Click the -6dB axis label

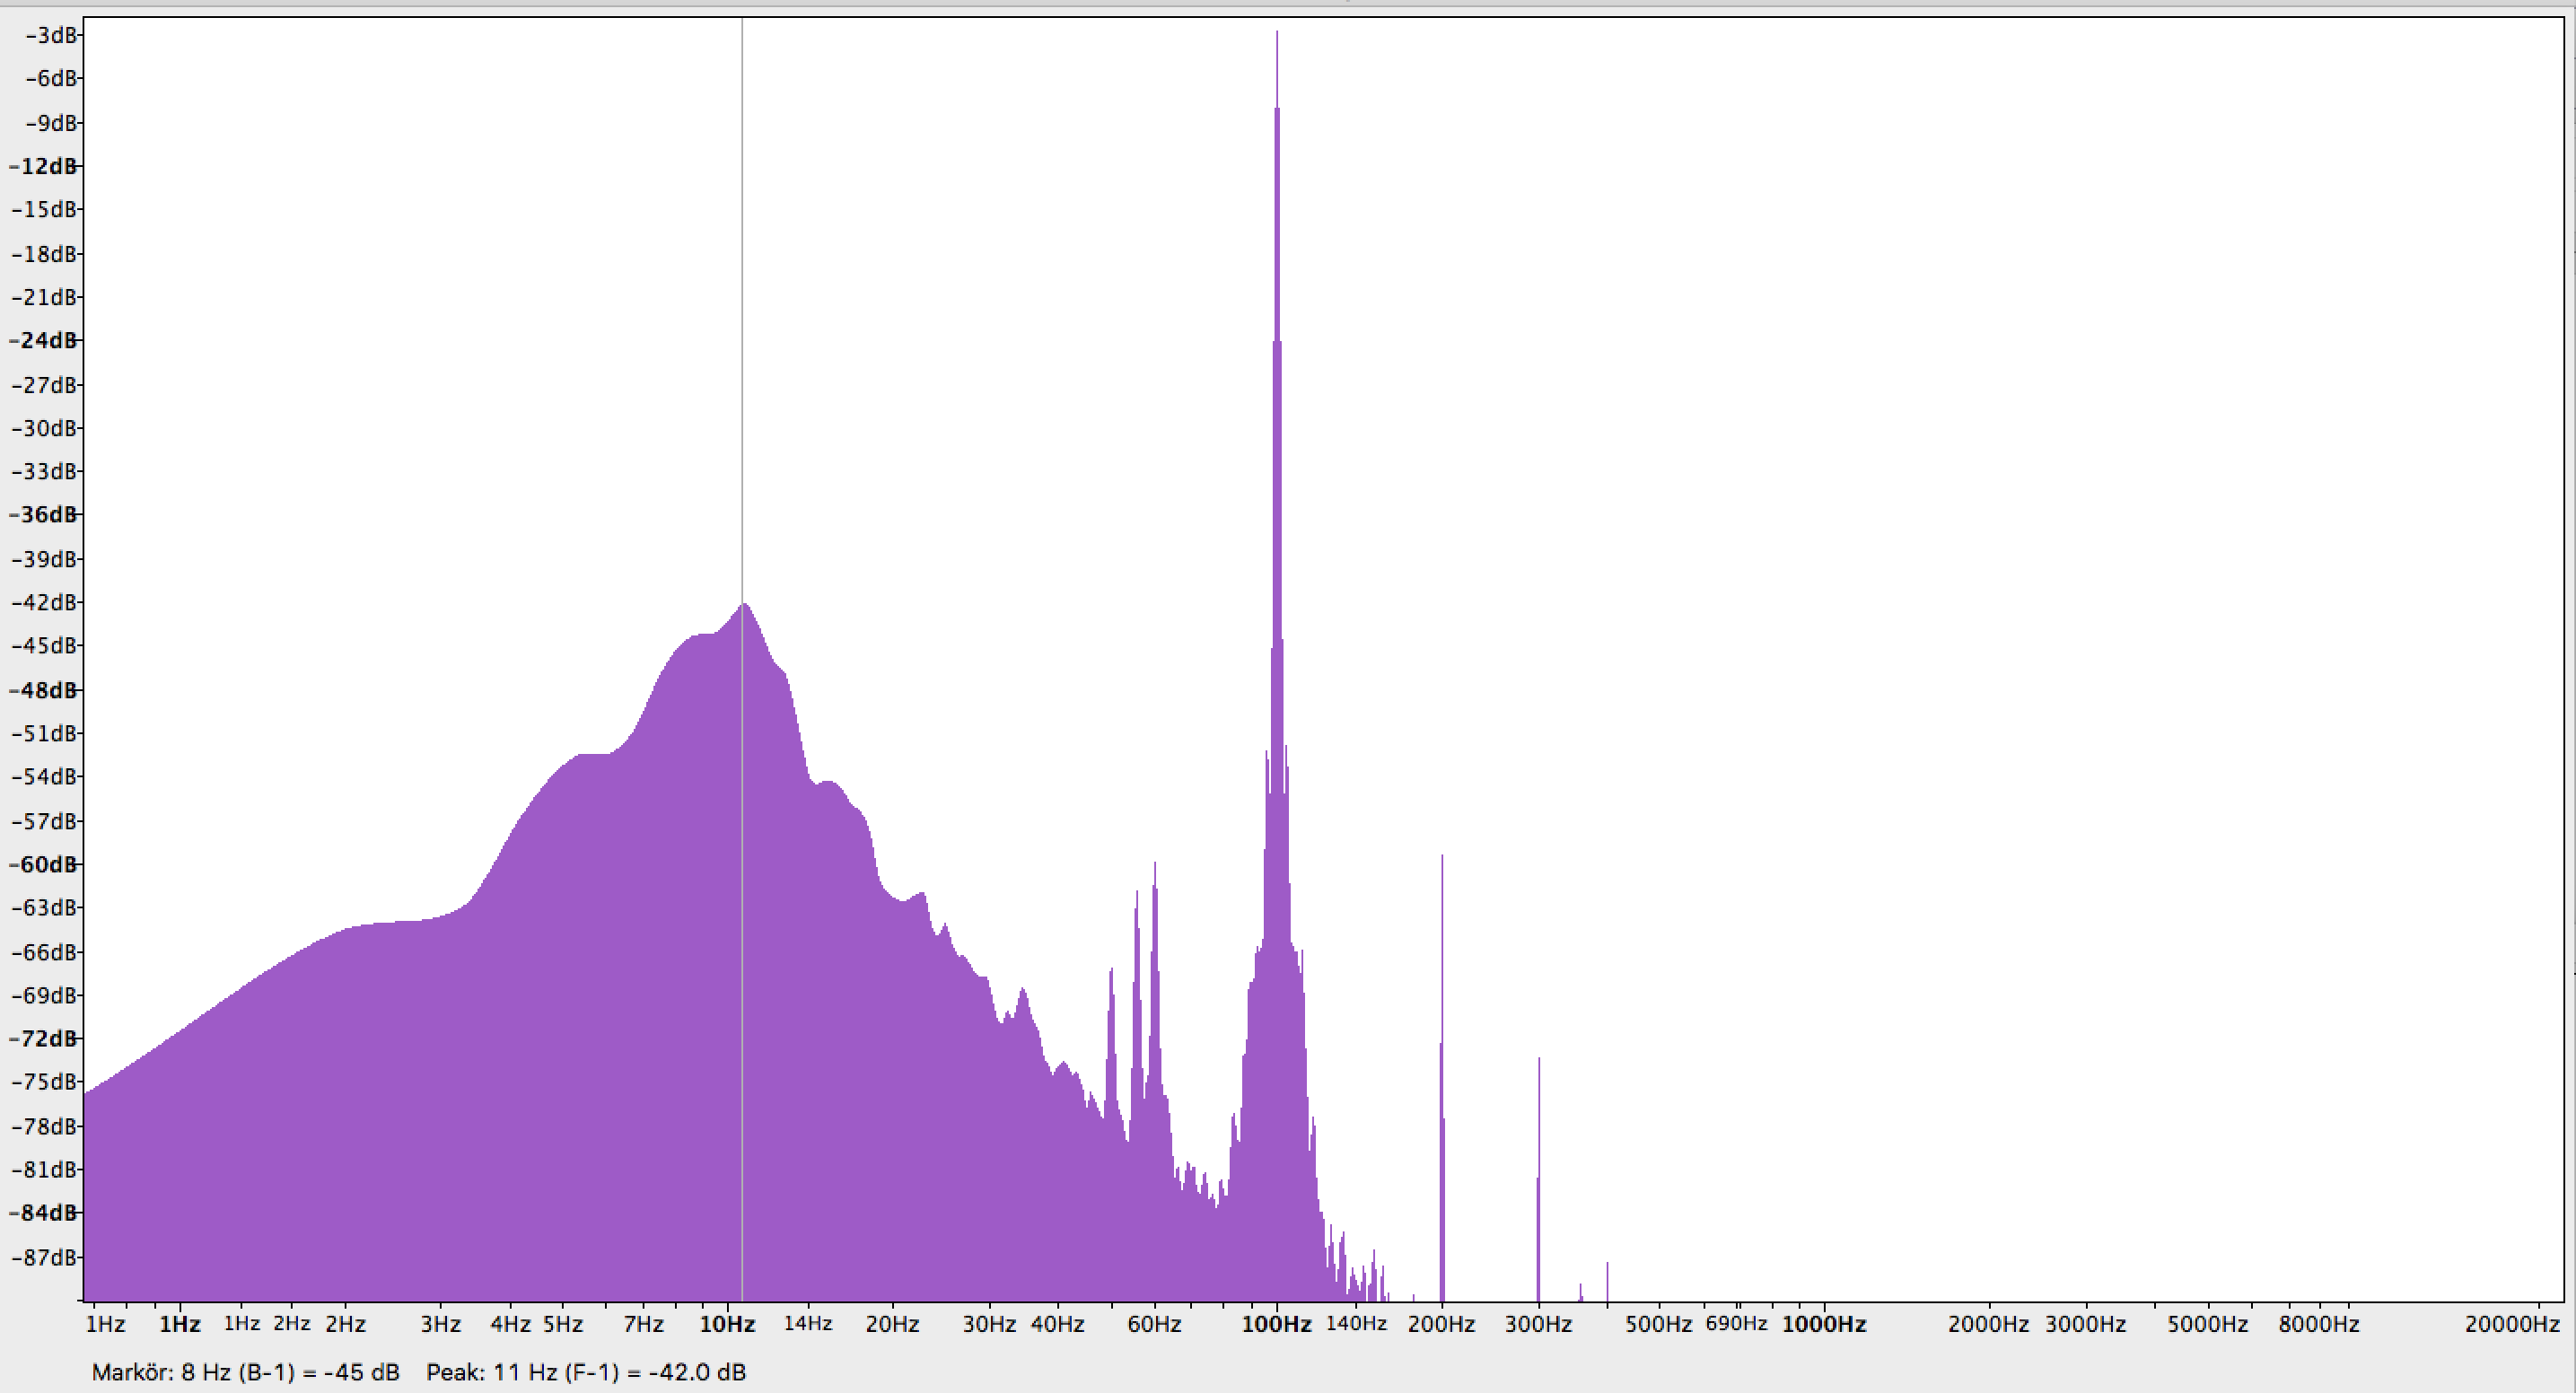pyautogui.click(x=51, y=78)
